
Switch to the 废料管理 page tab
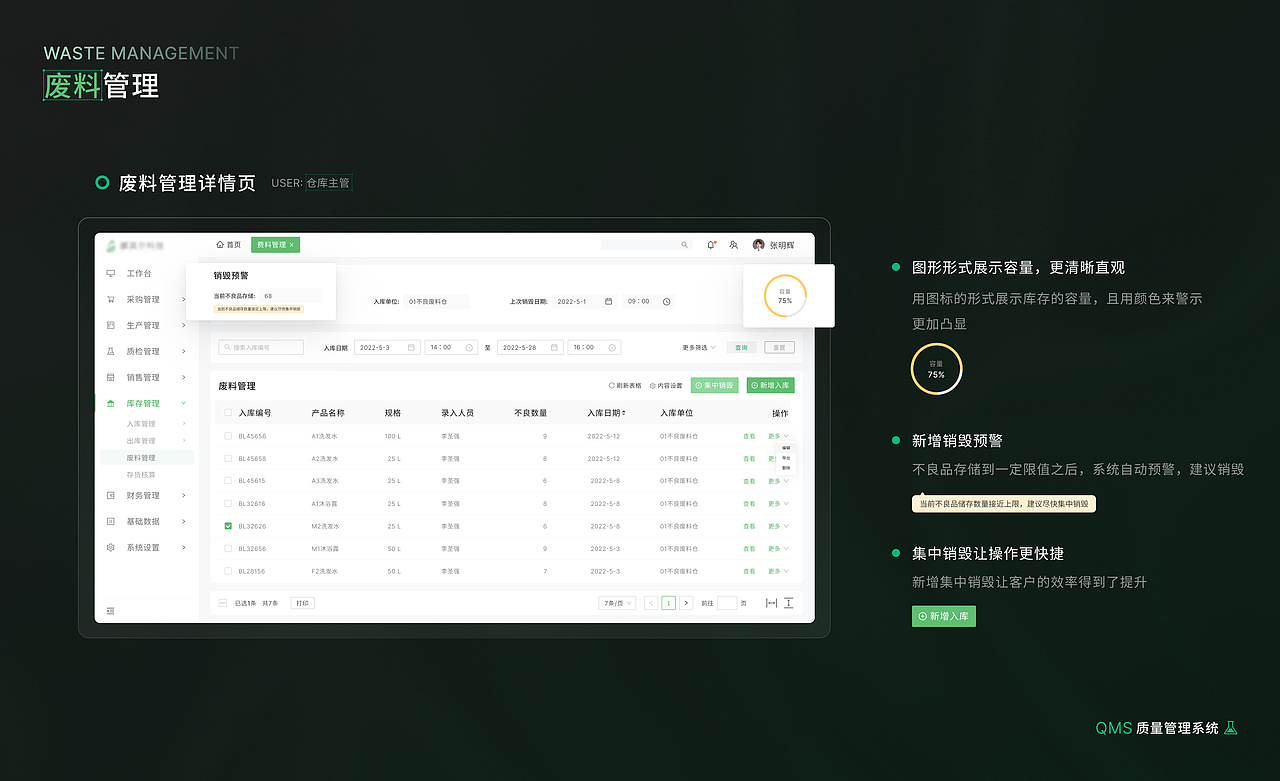click(274, 244)
